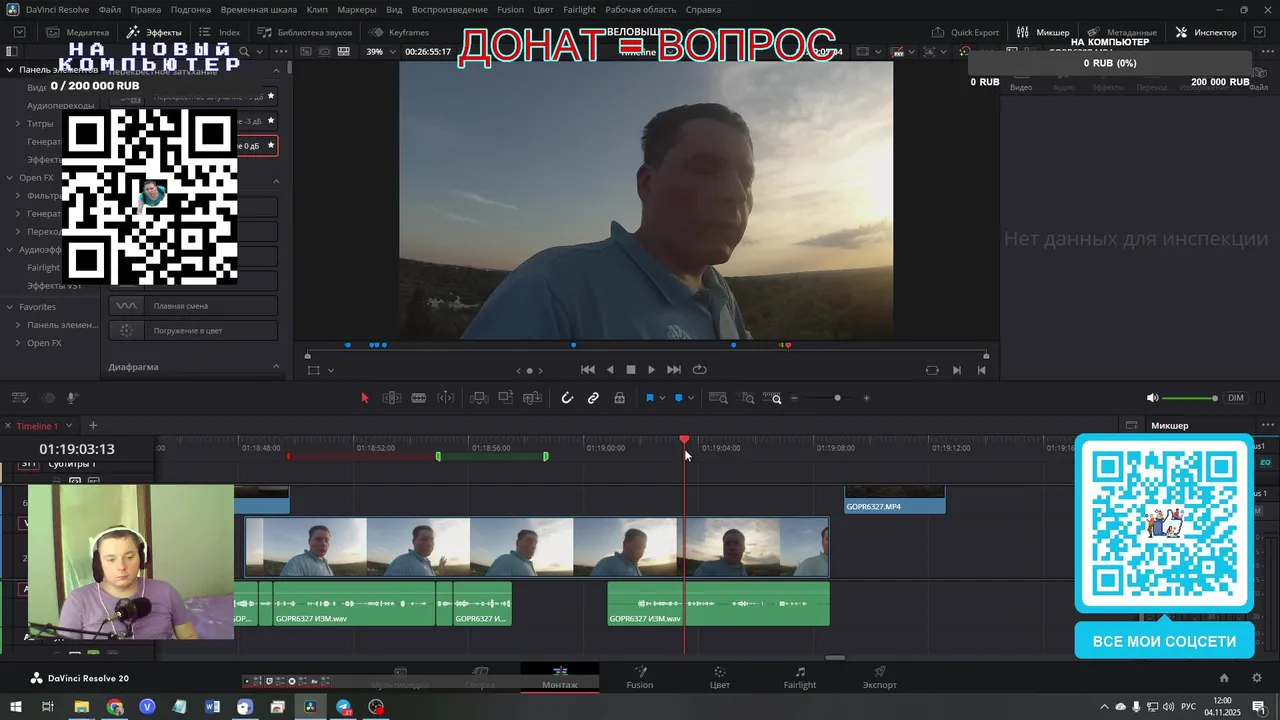Open the Quick Export button
Image resolution: width=1280 pixels, height=720 pixels.
click(x=965, y=32)
